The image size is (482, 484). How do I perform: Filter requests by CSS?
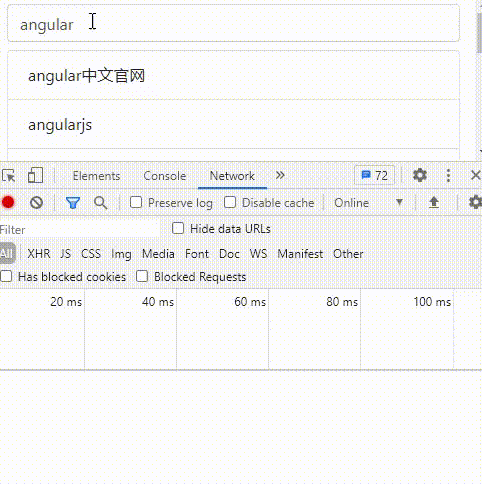click(x=91, y=254)
